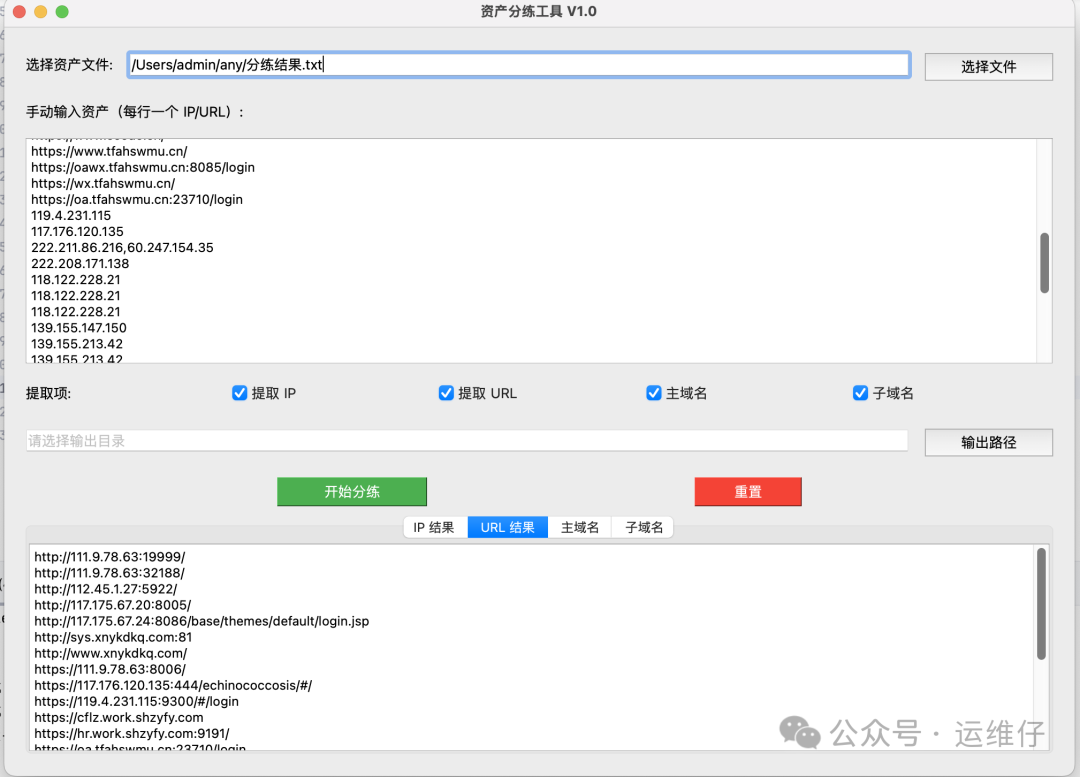This screenshot has width=1080, height=777.
Task: Click the http://sys.xnykdkq.com:81 result line
Action: 113,637
